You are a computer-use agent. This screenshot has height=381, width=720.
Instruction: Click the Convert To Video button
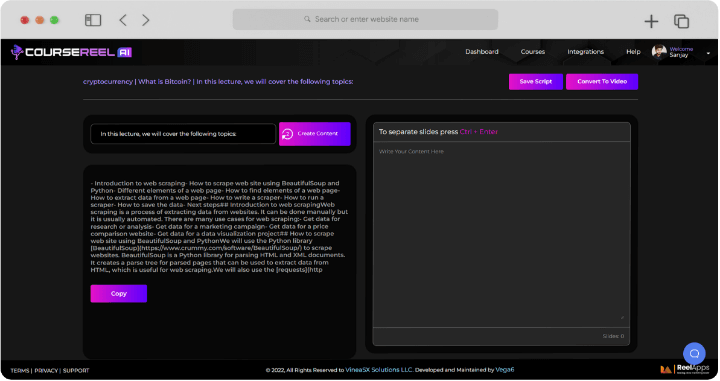[x=602, y=82]
